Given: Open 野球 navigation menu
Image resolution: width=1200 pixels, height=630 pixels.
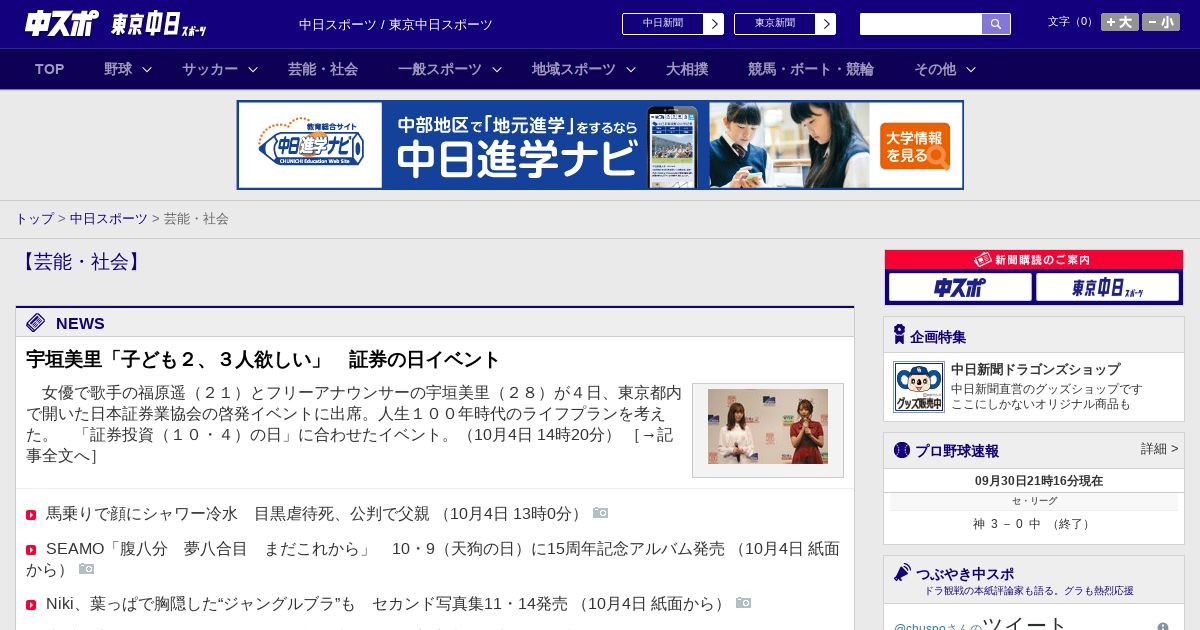Looking at the screenshot, I should pos(118,69).
